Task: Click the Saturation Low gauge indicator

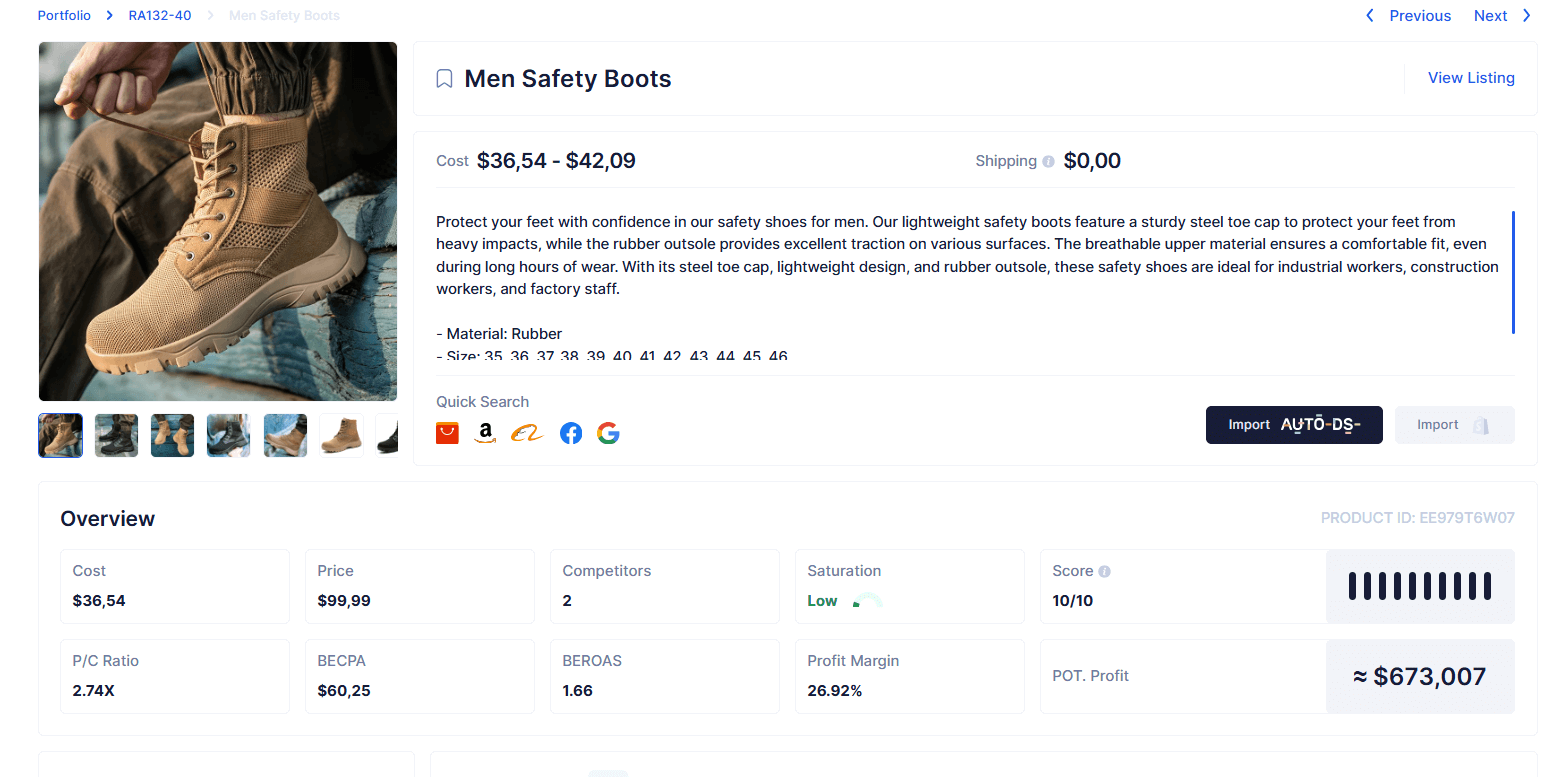Action: click(868, 601)
